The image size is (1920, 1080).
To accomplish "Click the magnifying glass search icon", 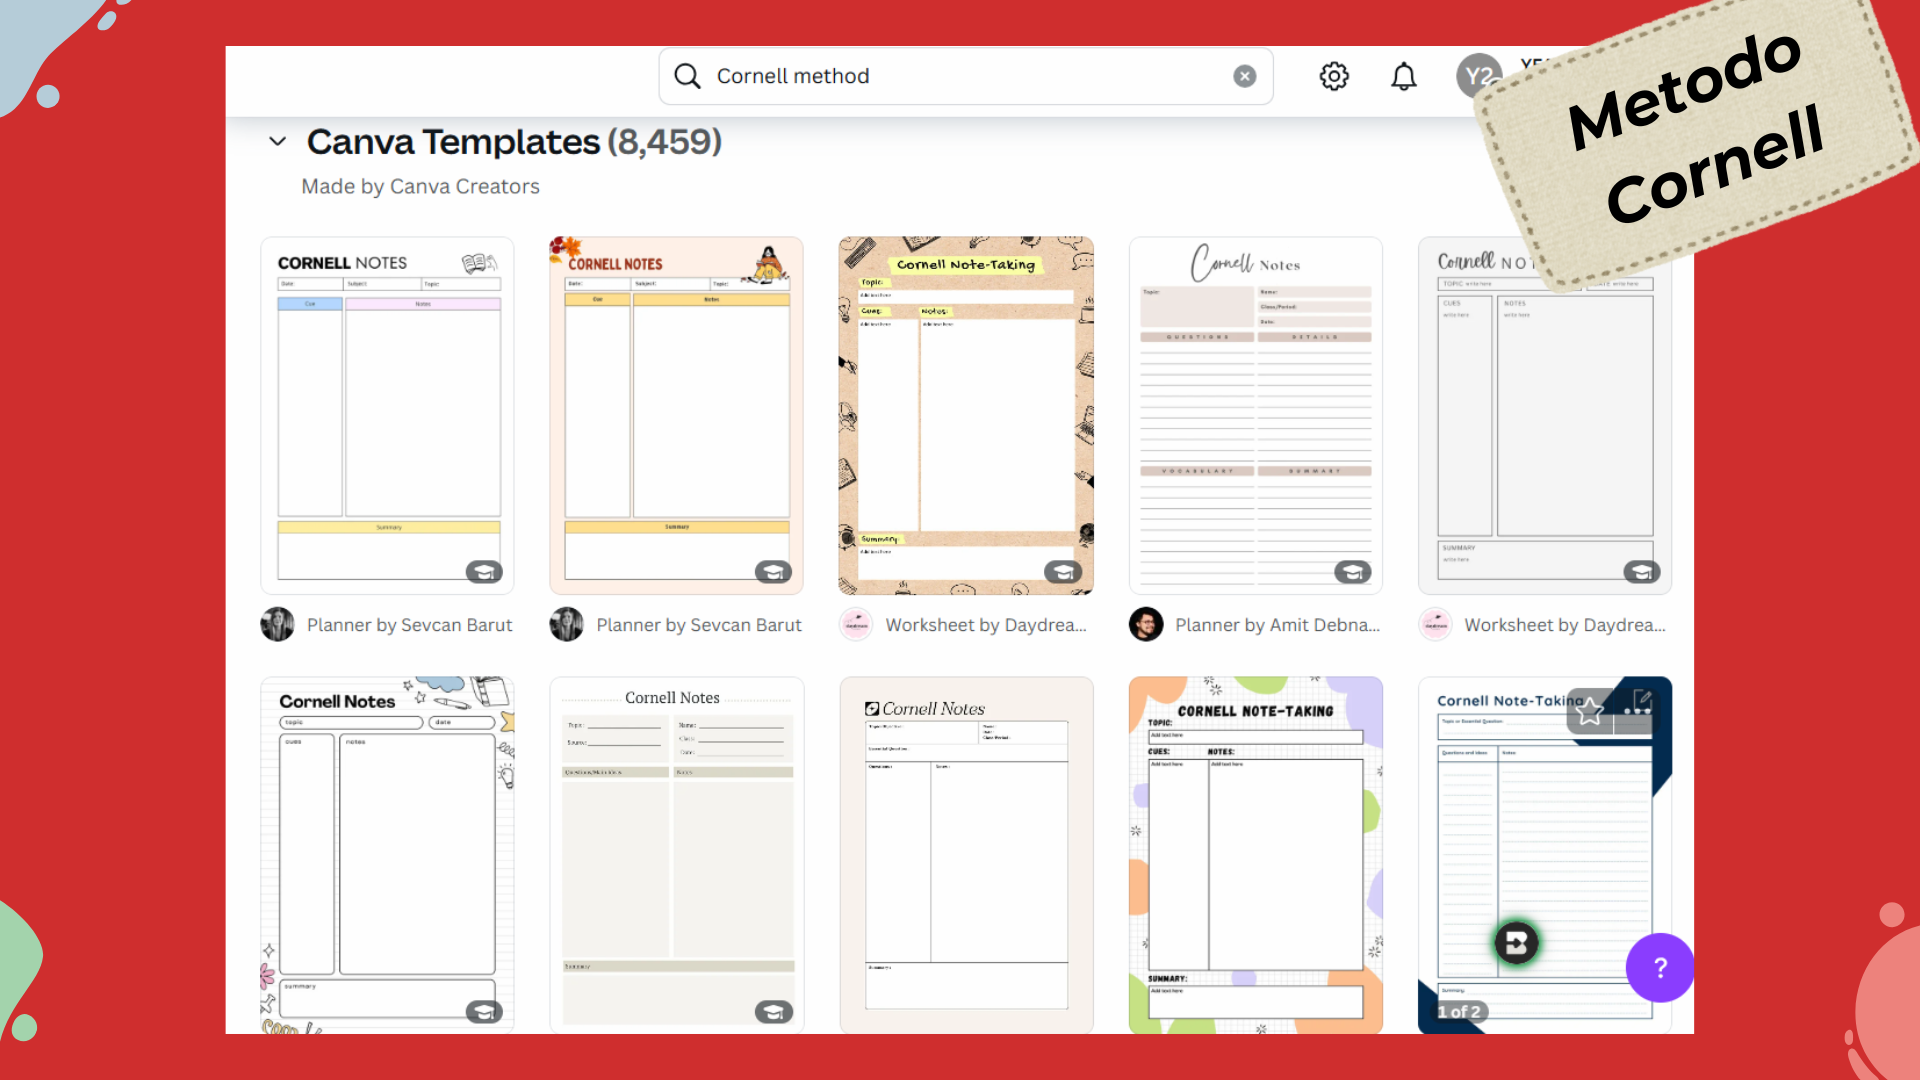I will [x=687, y=76].
